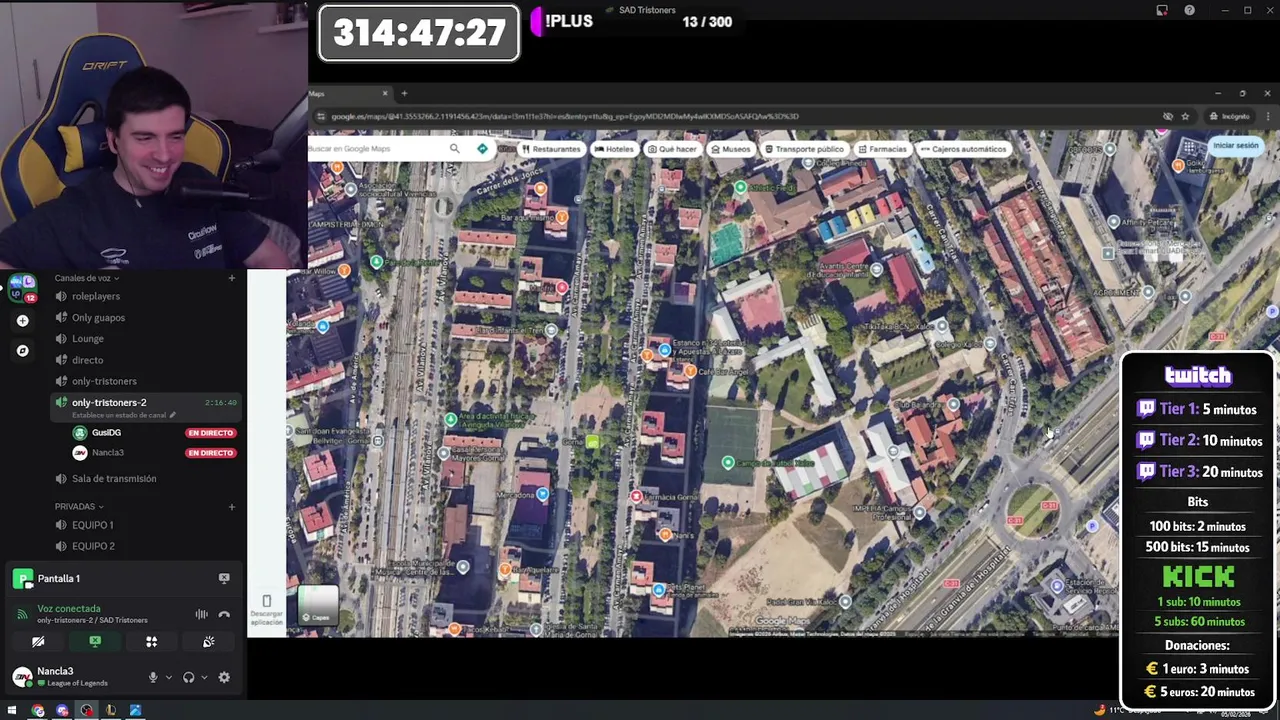1280x720 pixels.
Task: Open Discord activities launcher icon
Action: click(152, 642)
